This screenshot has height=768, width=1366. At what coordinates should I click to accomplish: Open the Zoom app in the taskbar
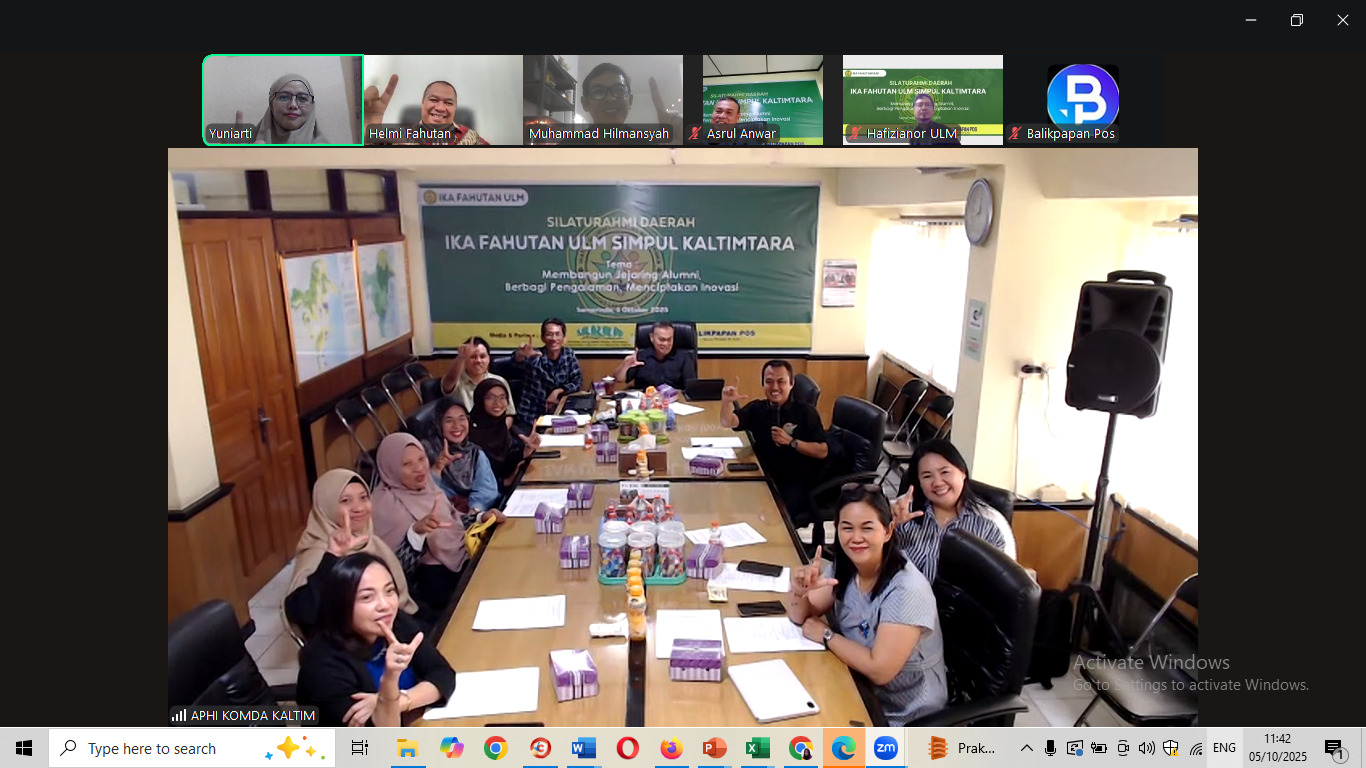[885, 748]
